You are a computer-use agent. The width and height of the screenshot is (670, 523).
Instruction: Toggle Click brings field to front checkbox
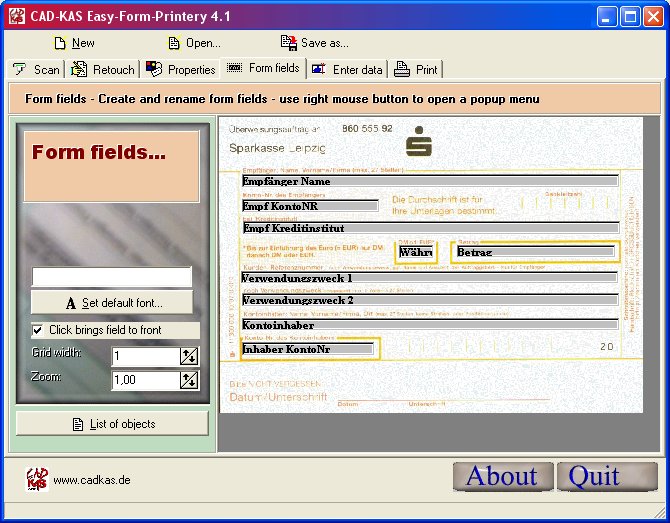tap(38, 330)
